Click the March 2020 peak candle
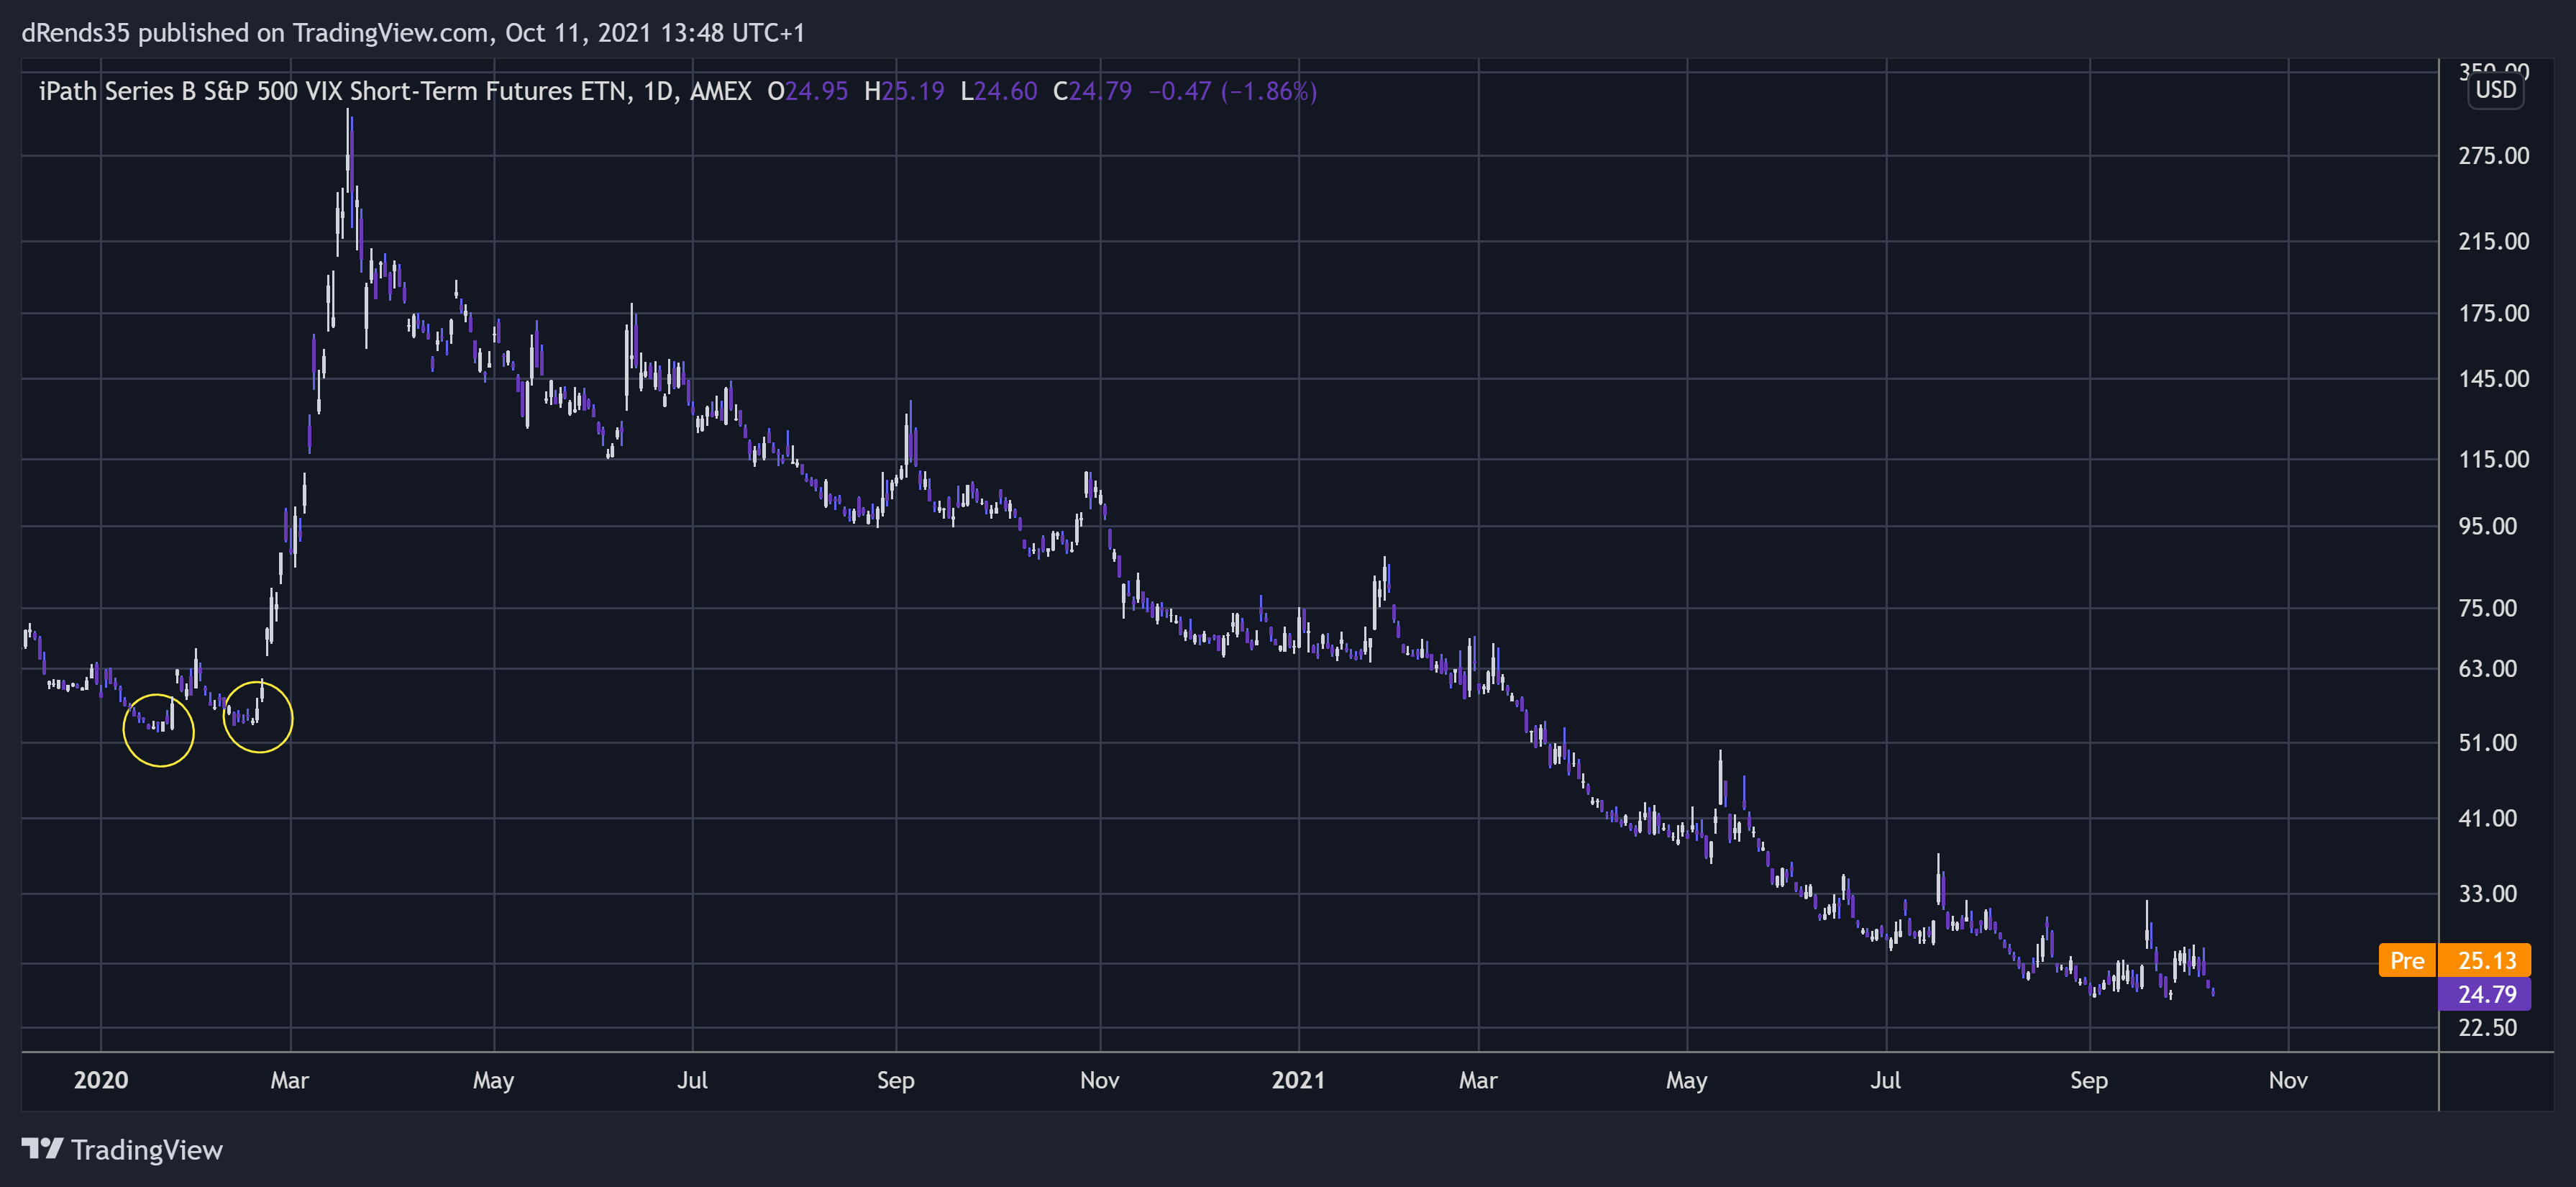Image resolution: width=2576 pixels, height=1187 pixels. pyautogui.click(x=349, y=150)
